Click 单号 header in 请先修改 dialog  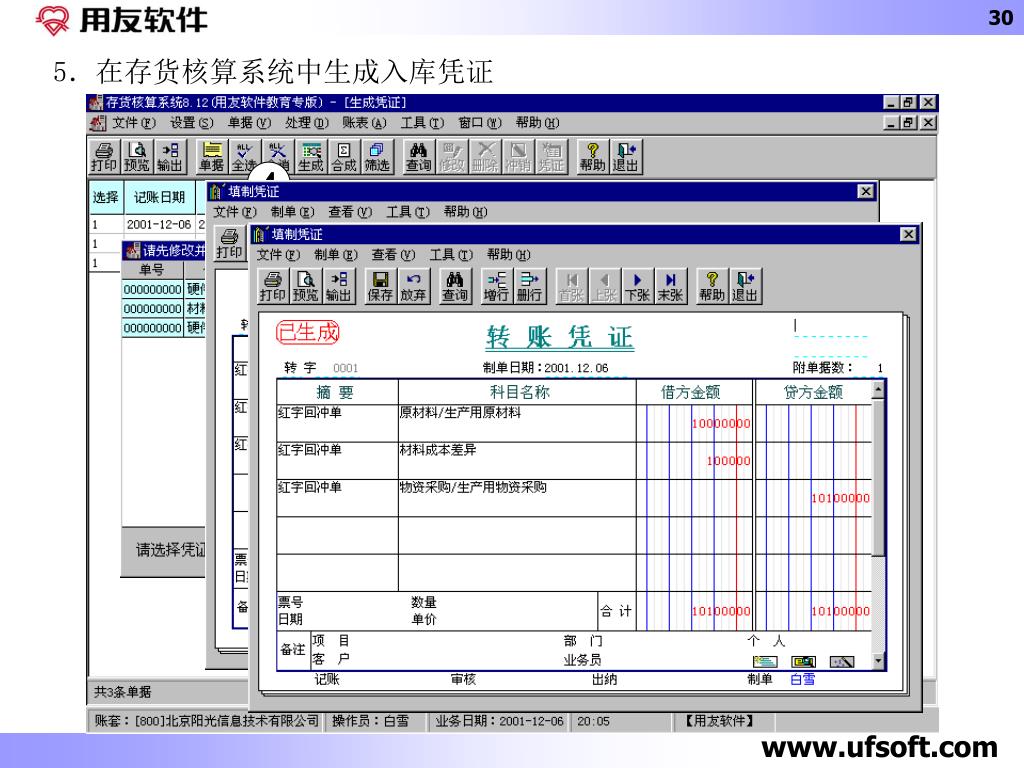152,270
